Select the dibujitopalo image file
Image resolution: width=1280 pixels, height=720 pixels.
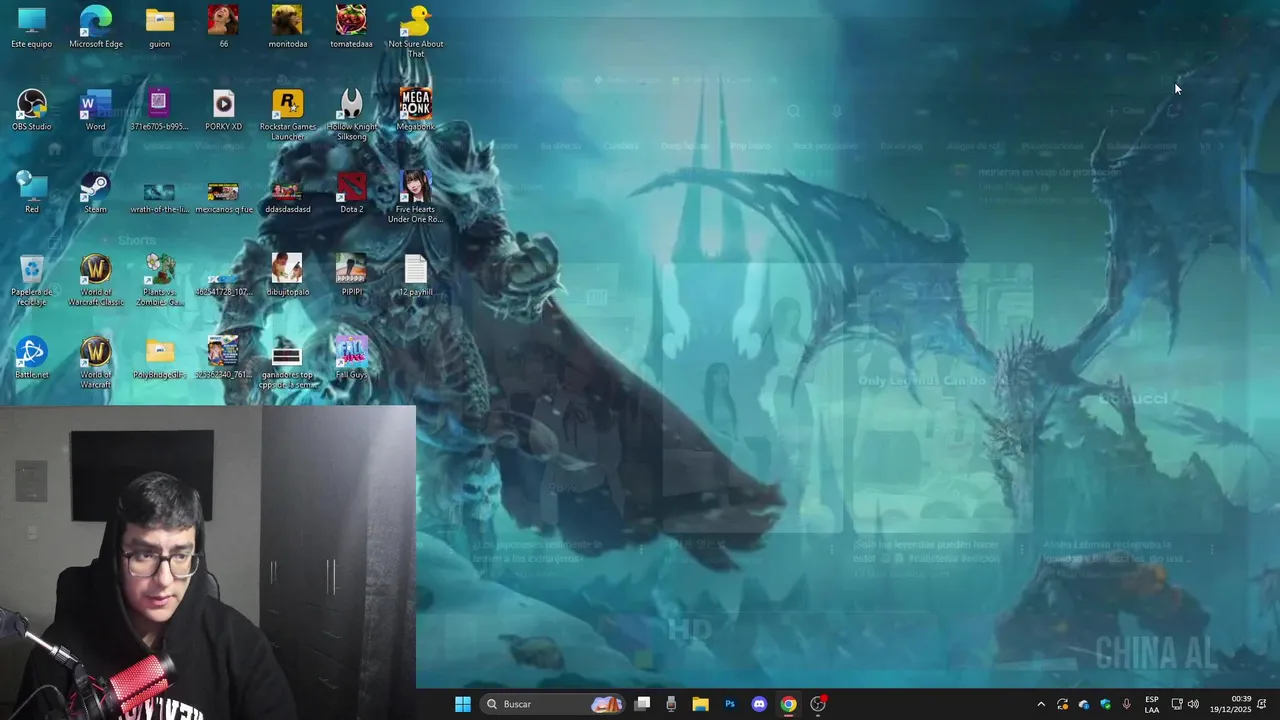pos(288,275)
